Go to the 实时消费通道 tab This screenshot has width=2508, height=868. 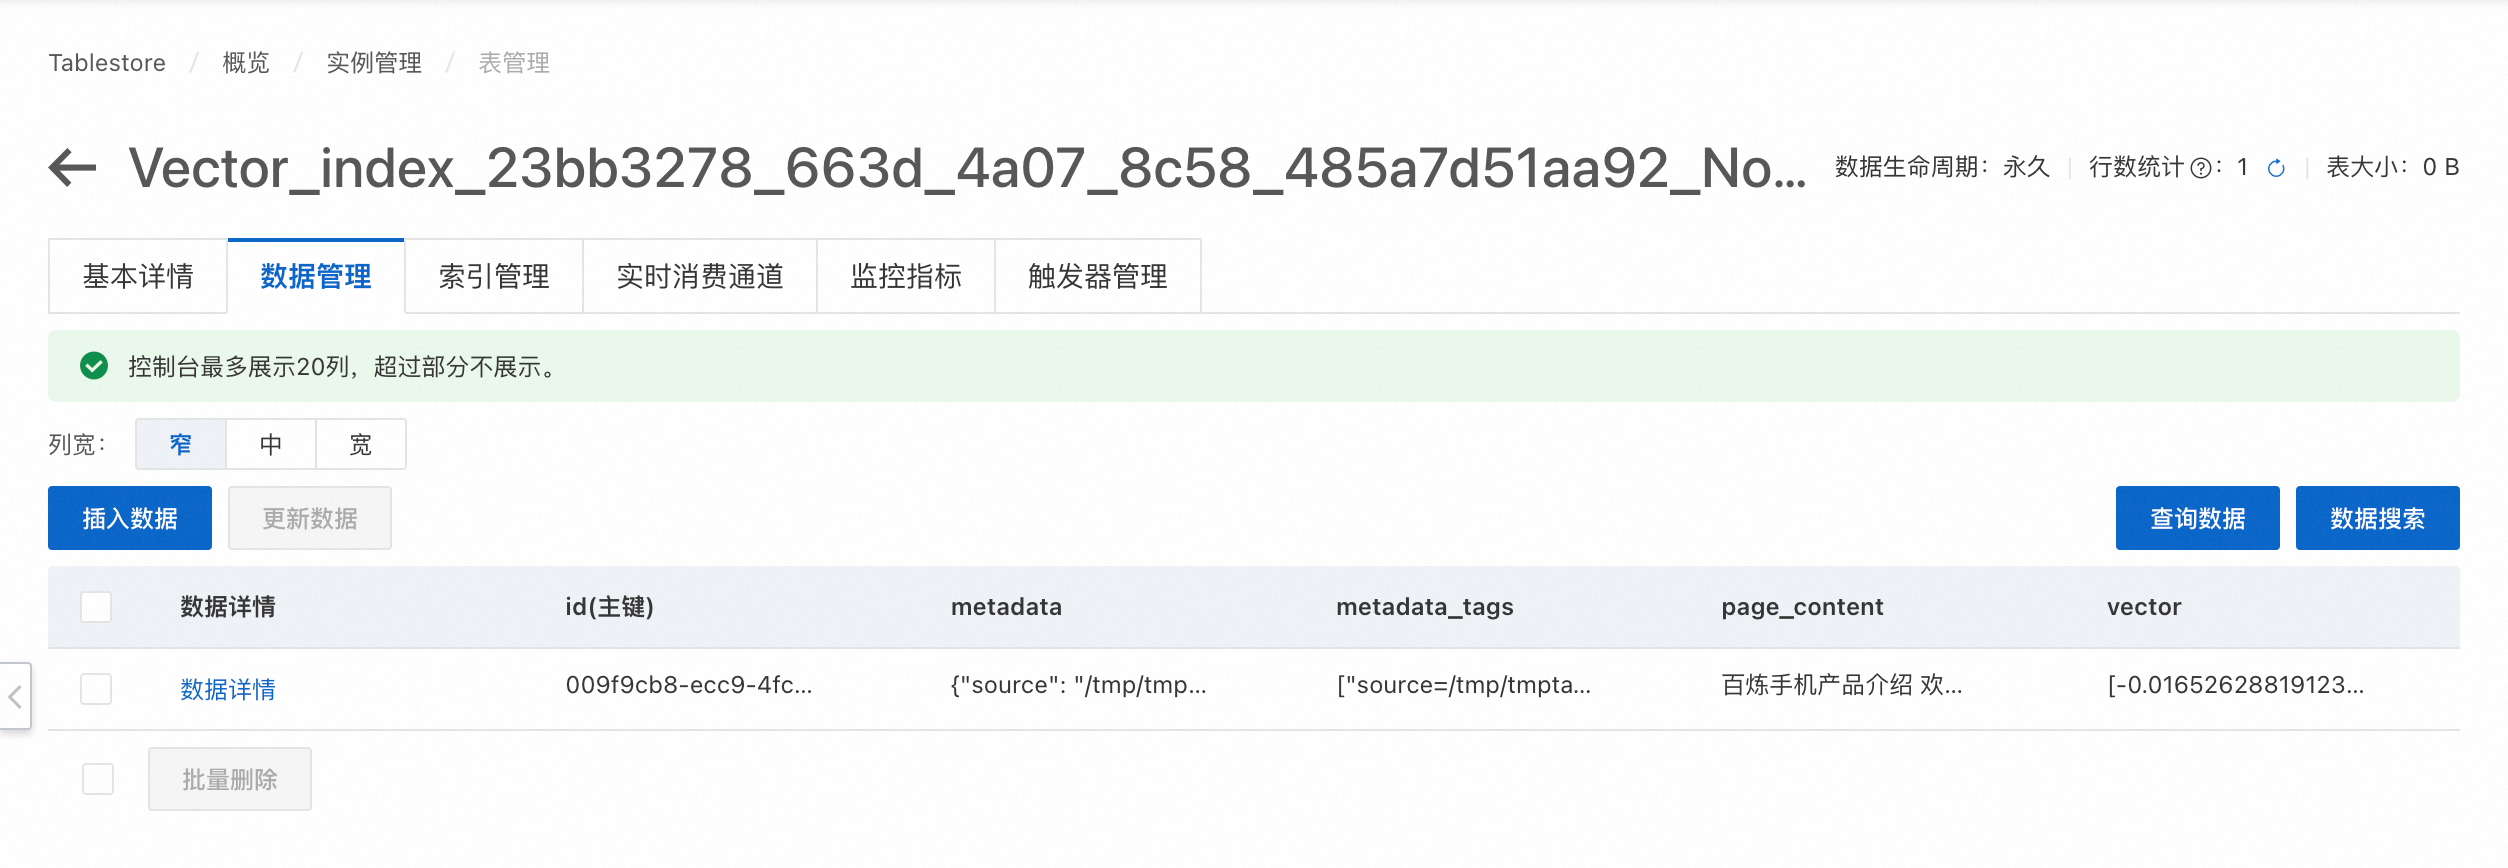(700, 276)
